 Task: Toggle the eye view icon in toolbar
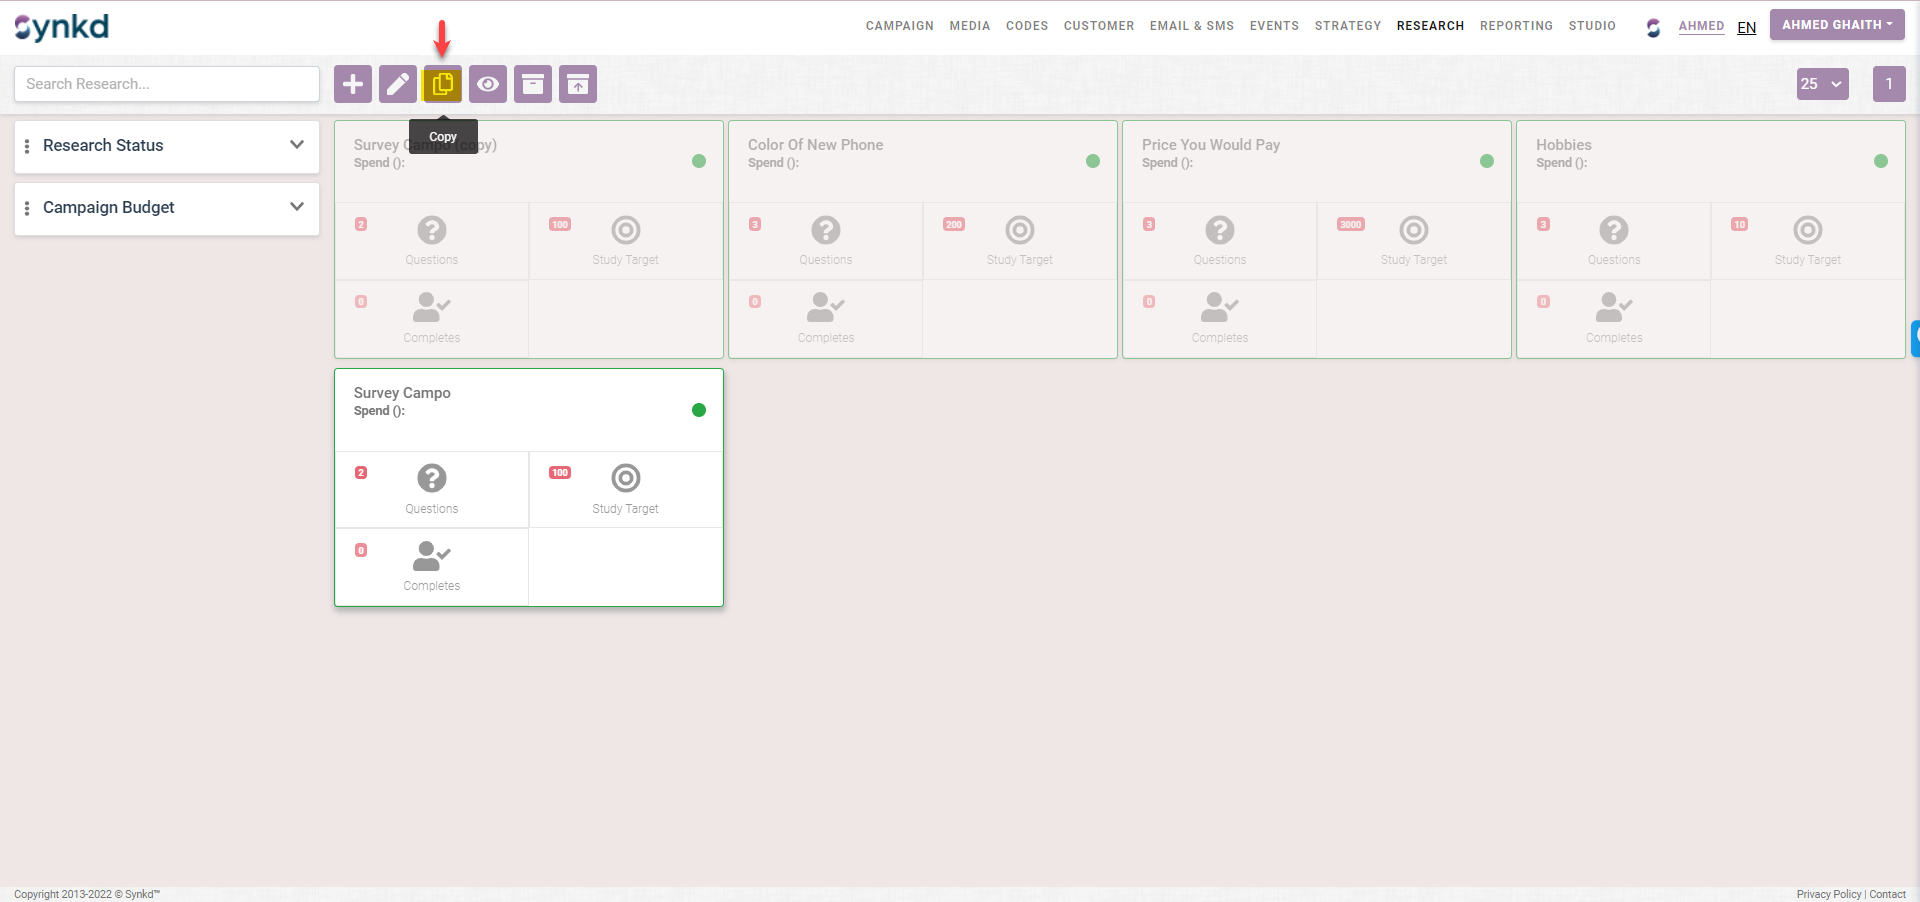pos(488,84)
